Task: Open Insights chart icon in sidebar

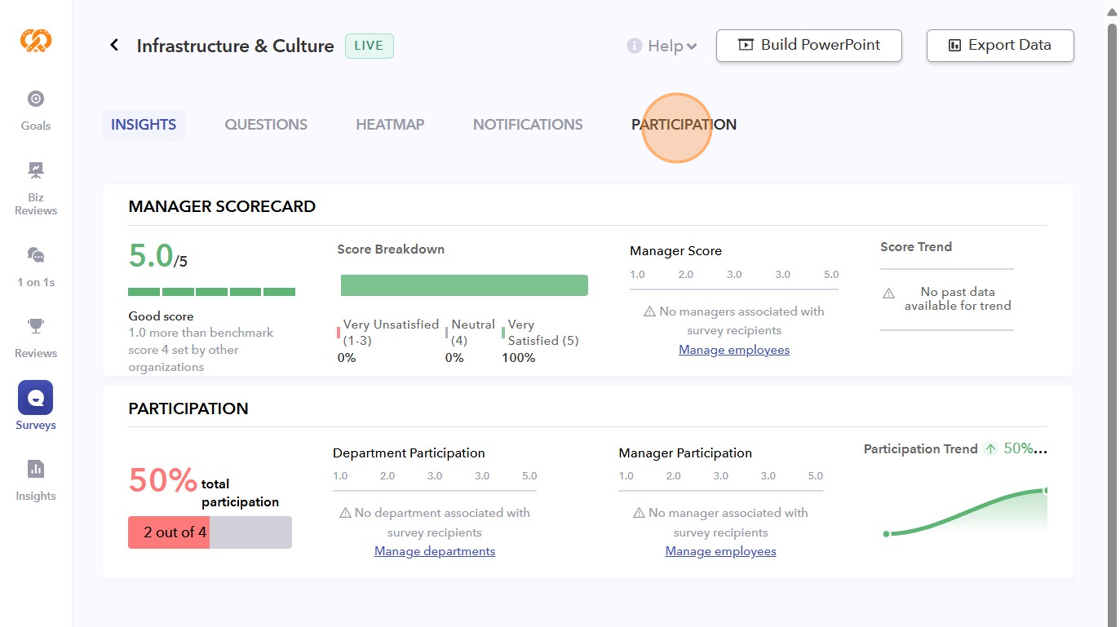Action: click(36, 469)
